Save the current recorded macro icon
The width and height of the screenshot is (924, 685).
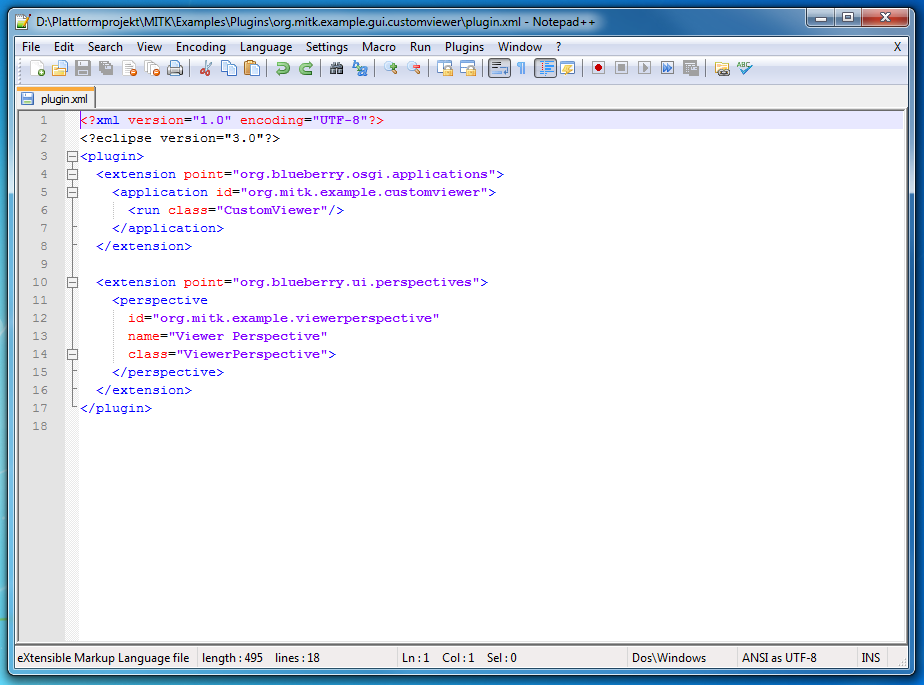[691, 68]
